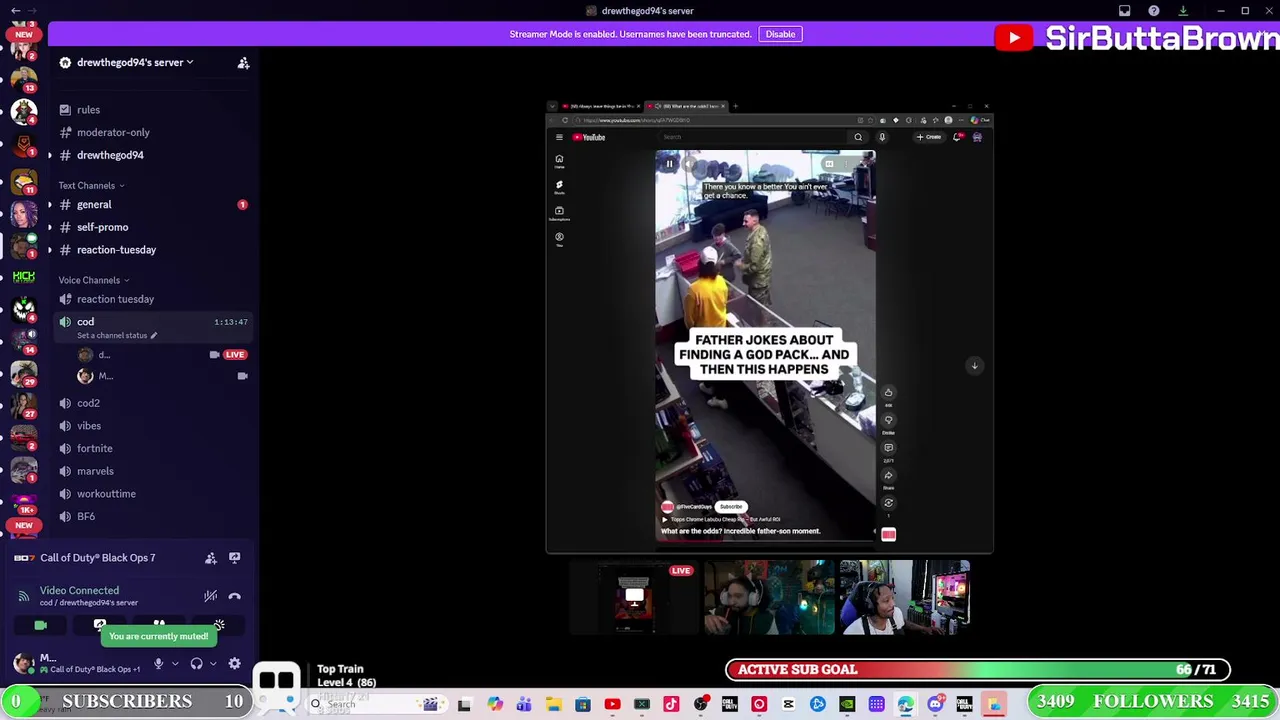
Task: Select the LIVE stream thumbnail tile
Action: point(634,598)
